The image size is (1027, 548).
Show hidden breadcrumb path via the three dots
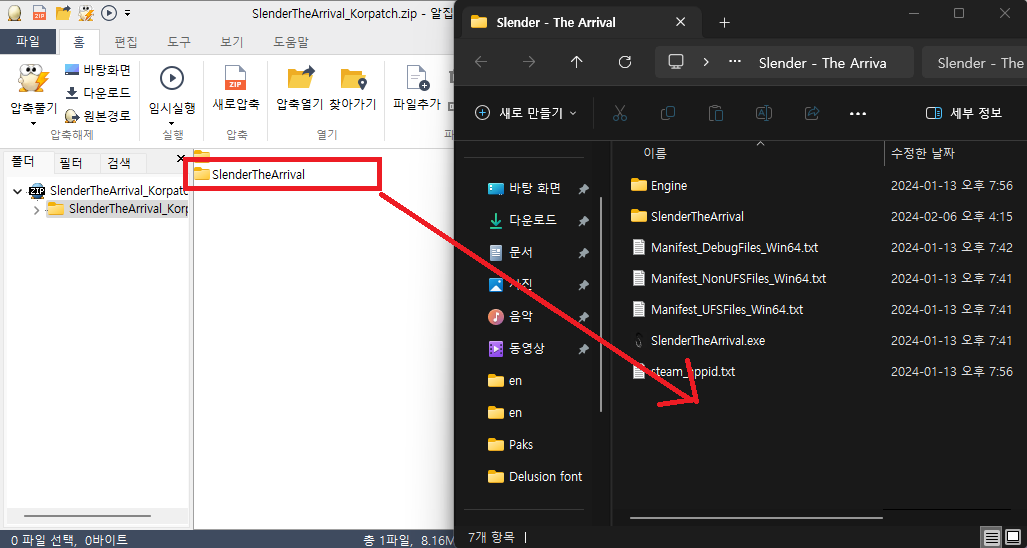pos(735,62)
